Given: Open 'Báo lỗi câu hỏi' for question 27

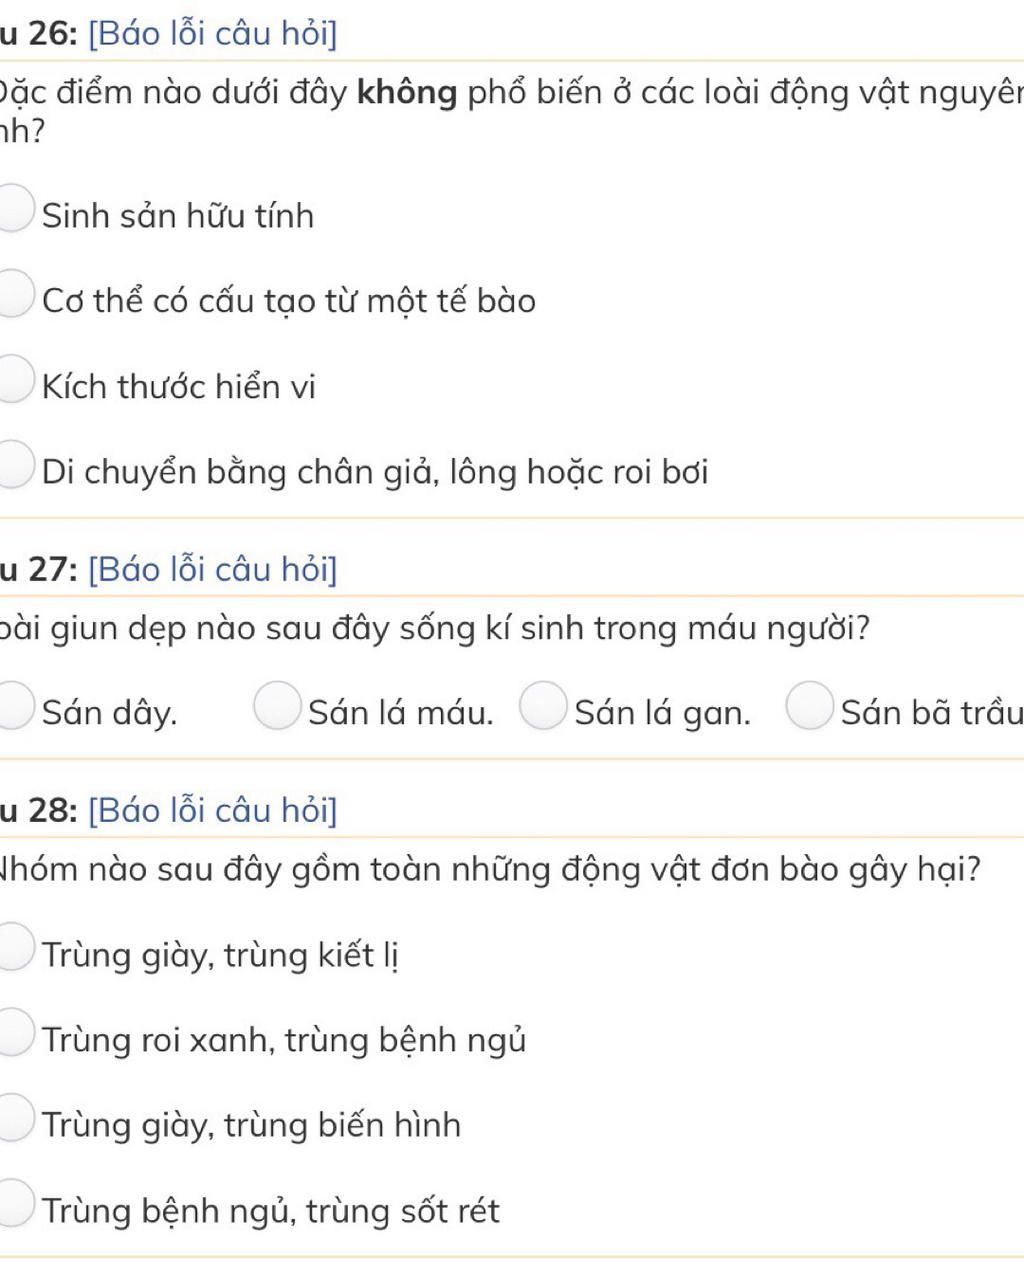Looking at the screenshot, I should coord(213,570).
